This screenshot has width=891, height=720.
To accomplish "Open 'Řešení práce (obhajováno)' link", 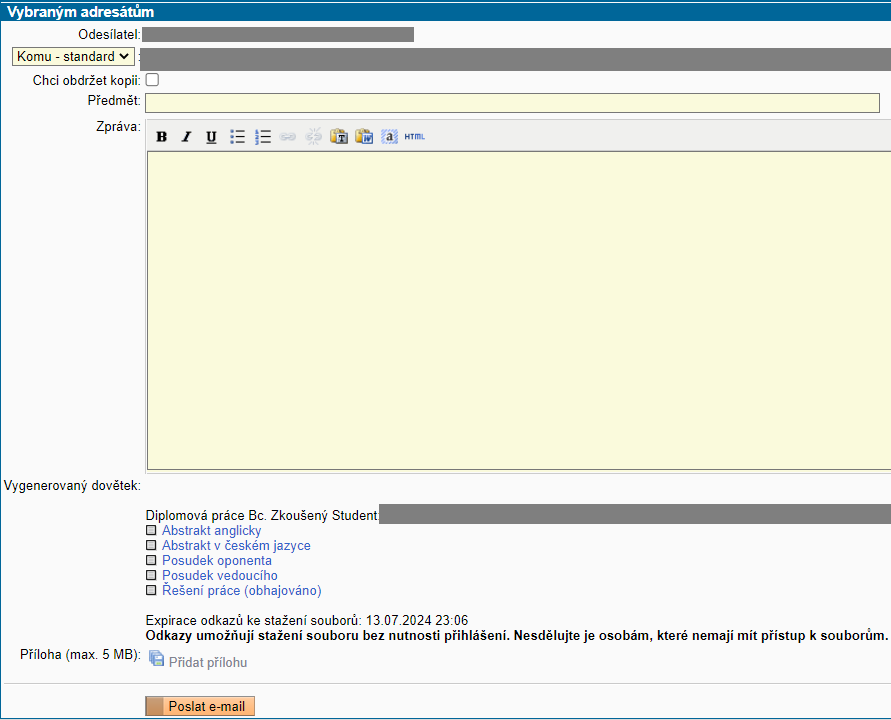I will point(241,591).
